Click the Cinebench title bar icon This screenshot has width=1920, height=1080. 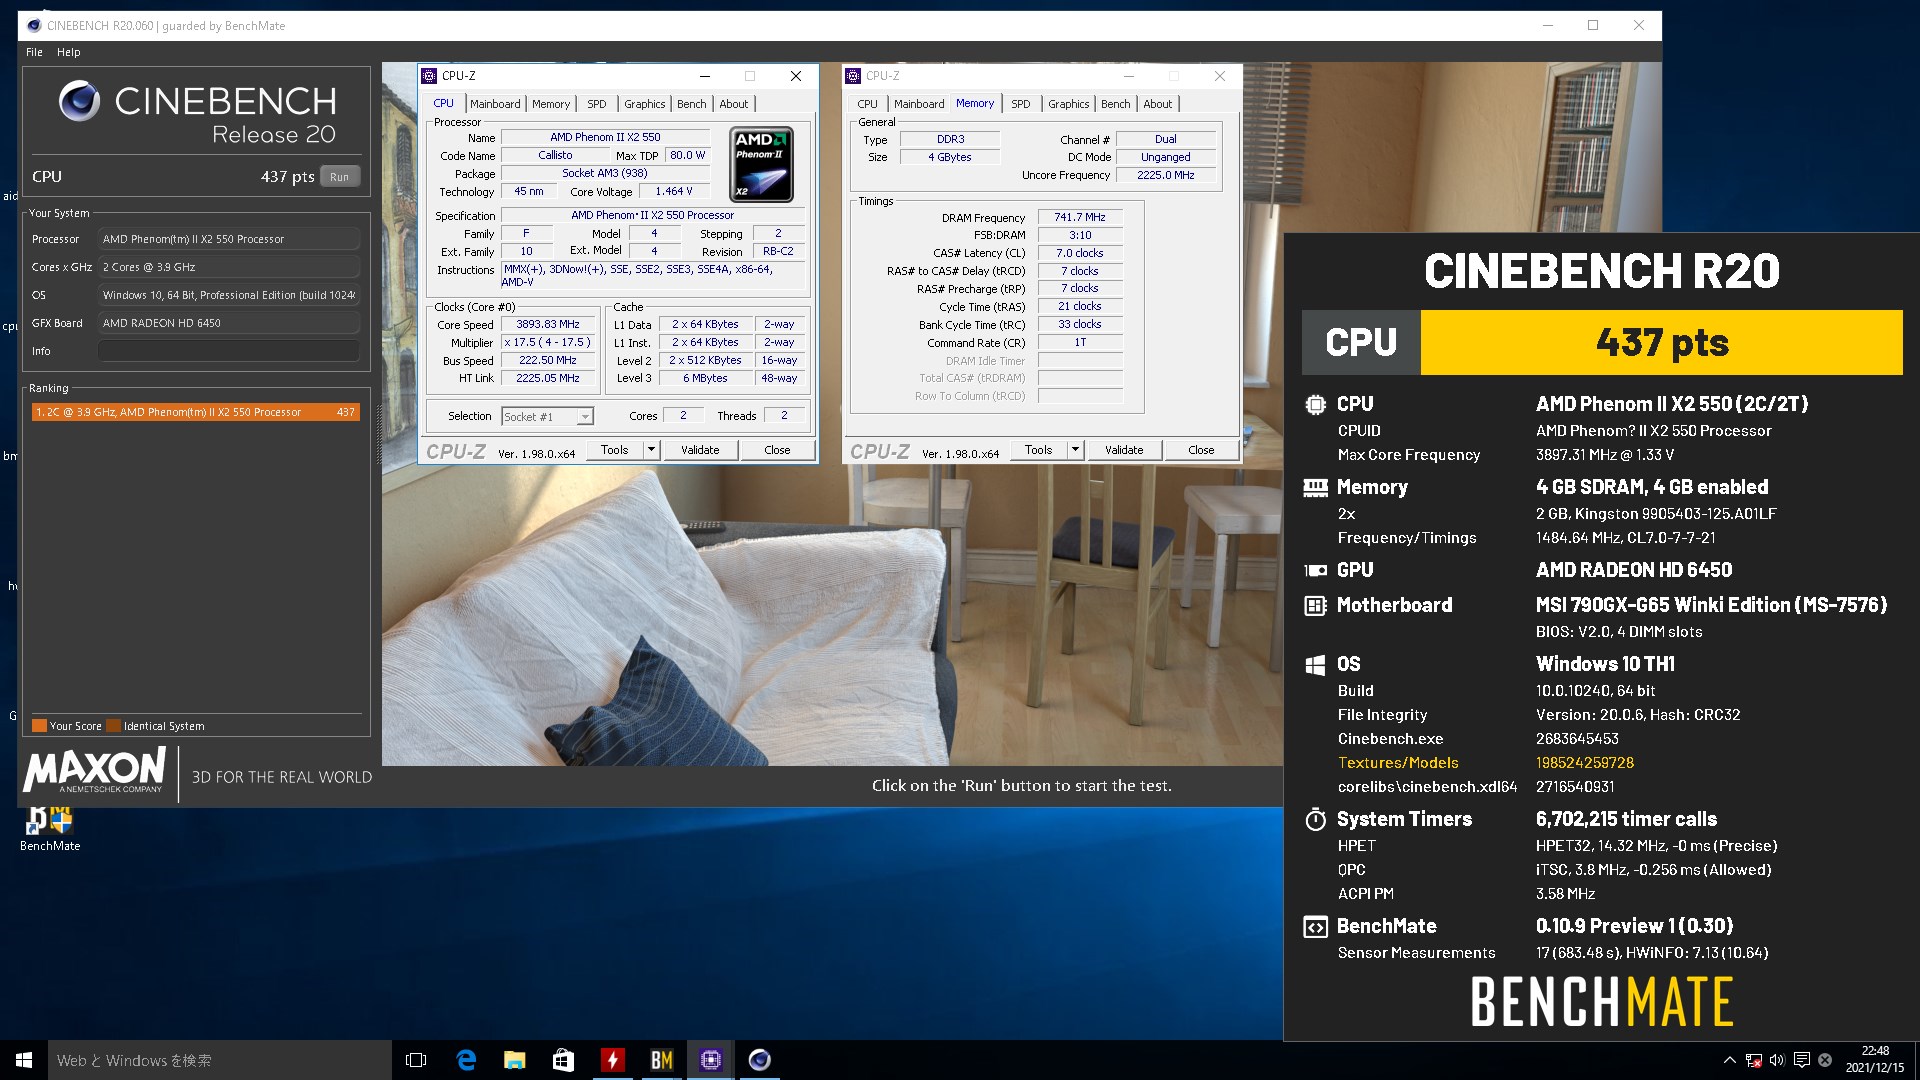pyautogui.click(x=34, y=26)
